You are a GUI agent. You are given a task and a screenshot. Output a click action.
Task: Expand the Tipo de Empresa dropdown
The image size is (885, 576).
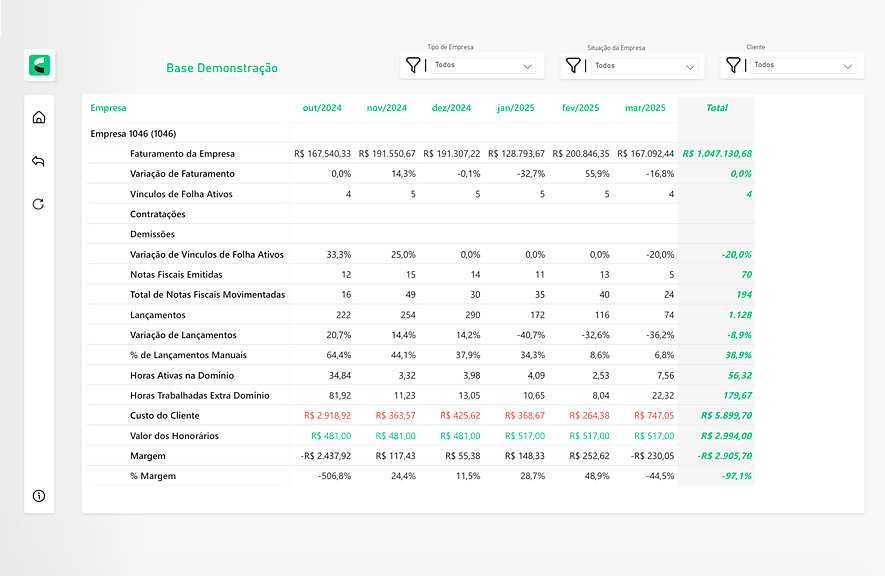[x=528, y=66]
